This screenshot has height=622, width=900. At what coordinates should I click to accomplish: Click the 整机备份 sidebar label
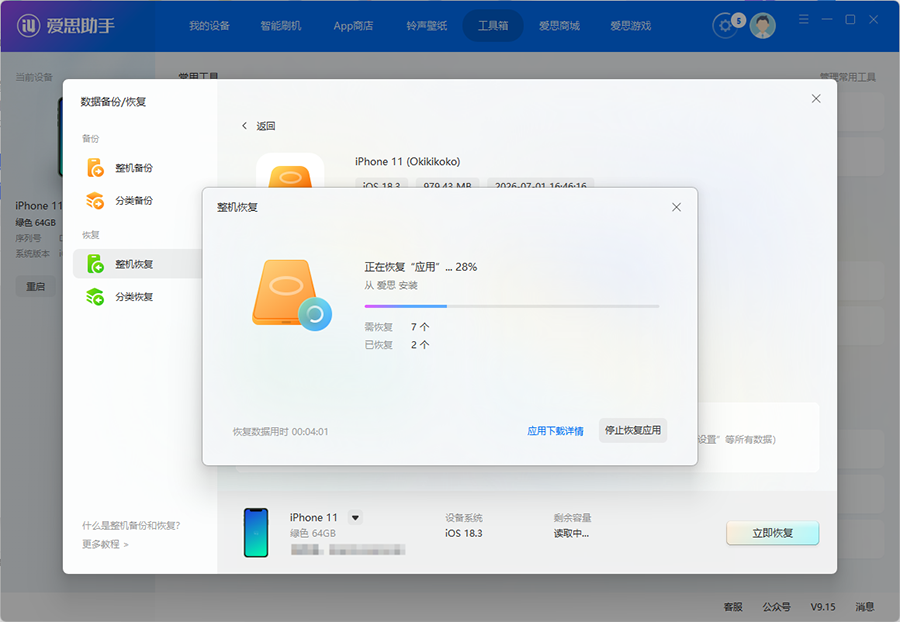[134, 168]
